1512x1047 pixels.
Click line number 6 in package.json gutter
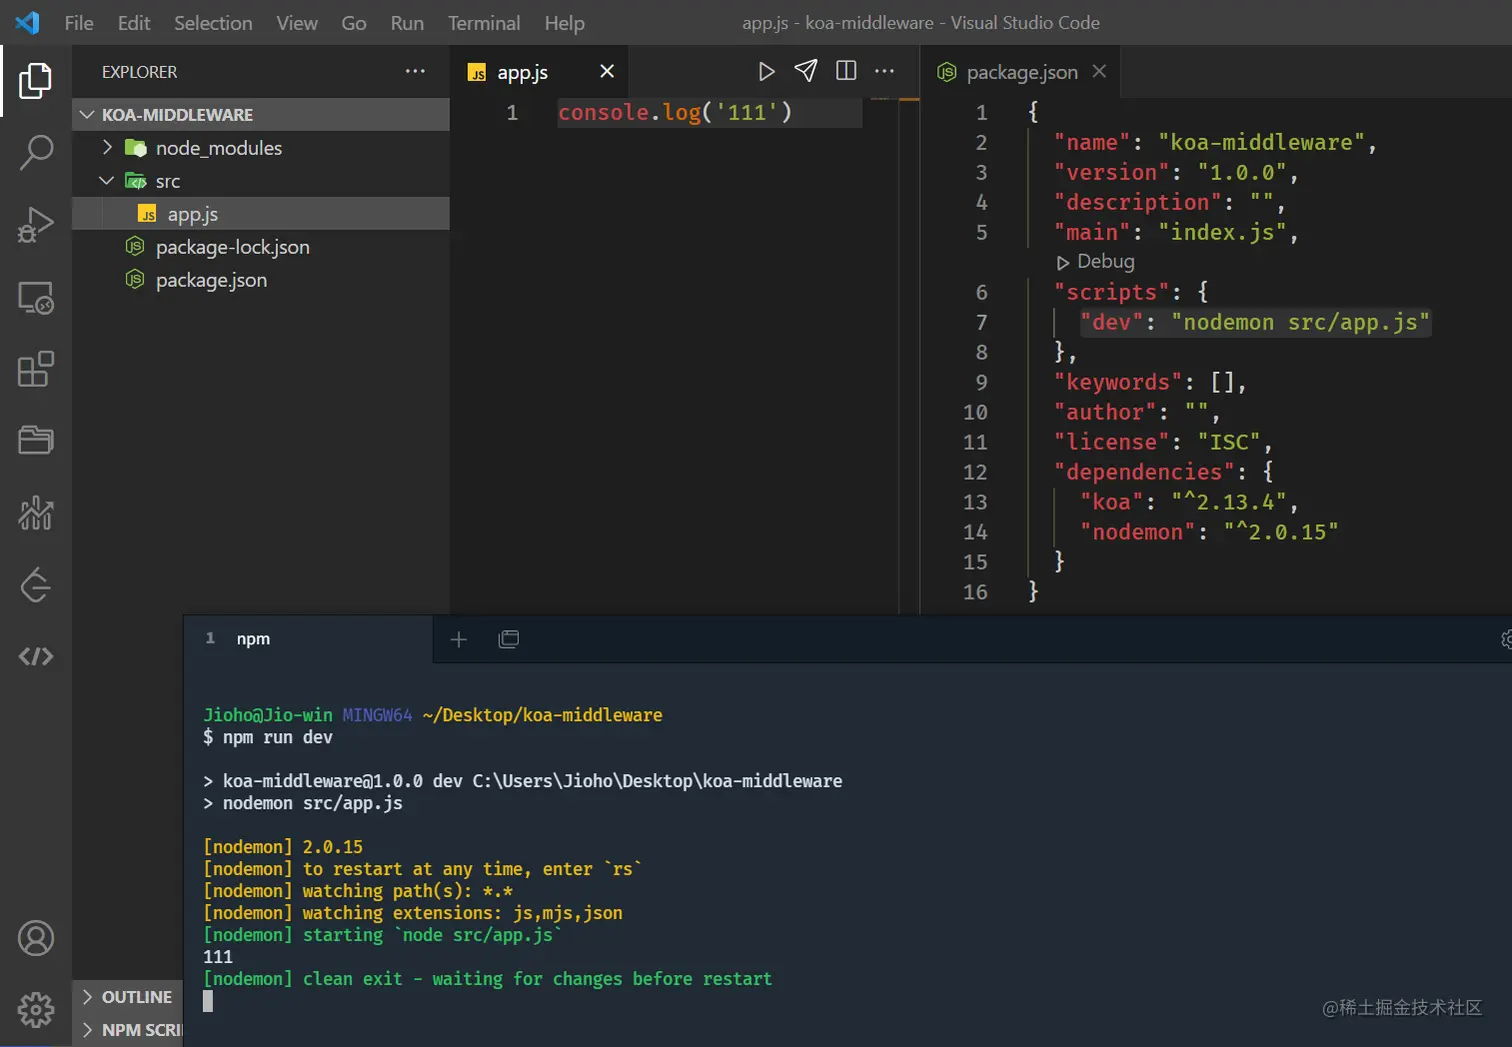(981, 292)
